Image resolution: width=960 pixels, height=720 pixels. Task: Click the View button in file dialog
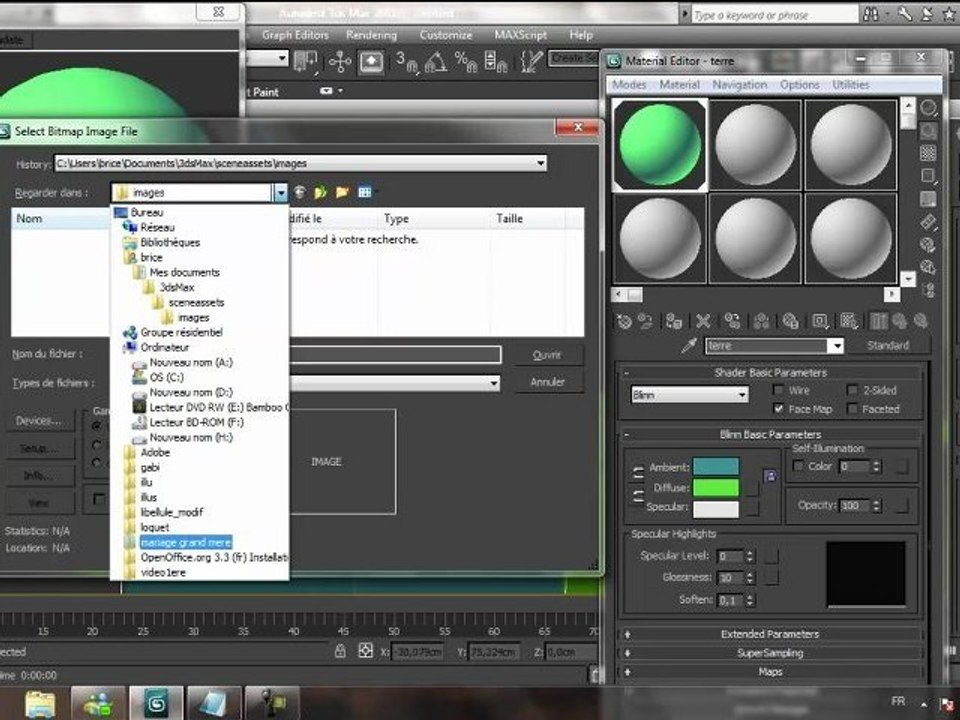(40, 503)
